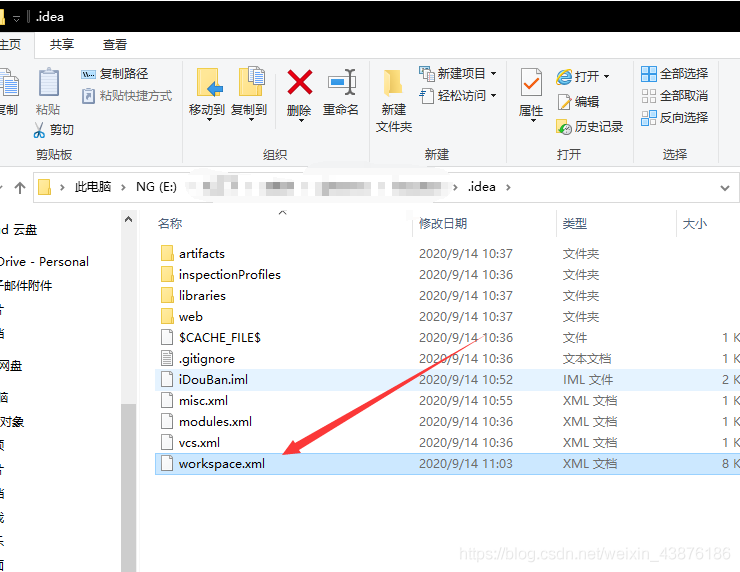Click Select all in ribbon

[674, 74]
